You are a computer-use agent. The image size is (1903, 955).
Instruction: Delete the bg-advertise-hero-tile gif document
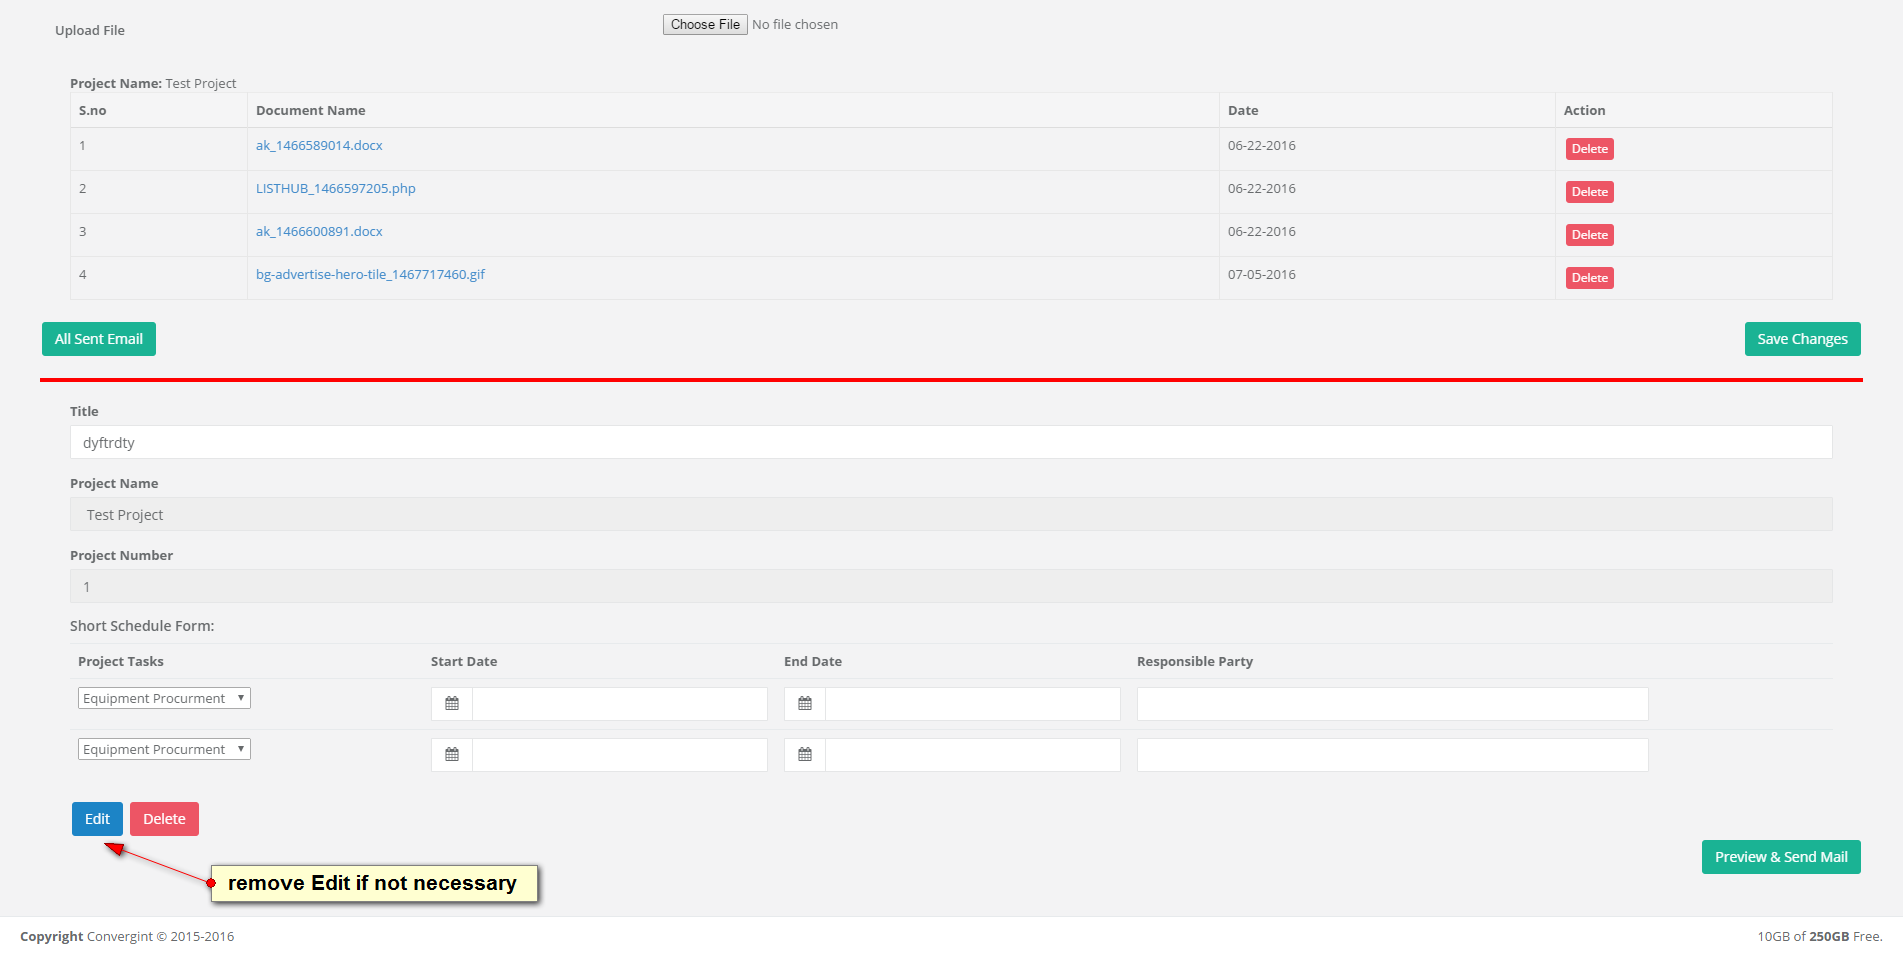tap(1589, 278)
